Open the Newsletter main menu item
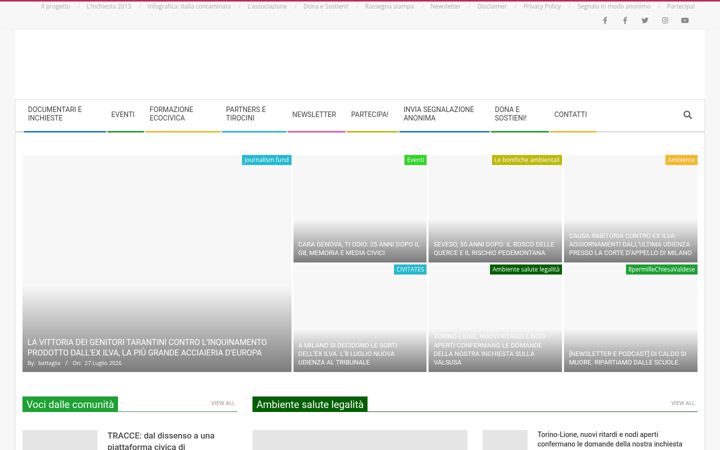 pos(316,114)
